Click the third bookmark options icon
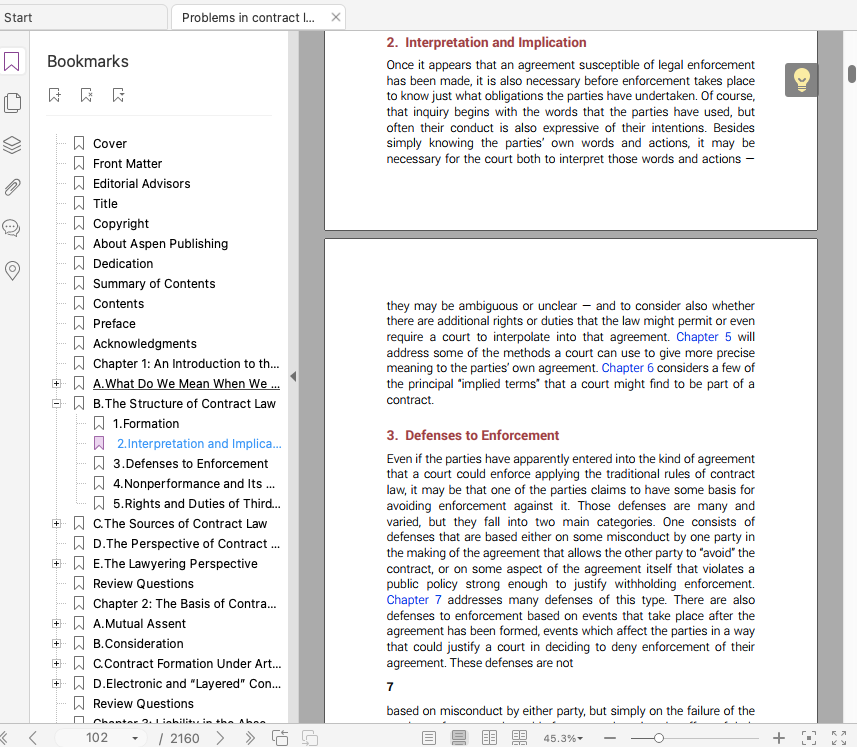 click(118, 95)
